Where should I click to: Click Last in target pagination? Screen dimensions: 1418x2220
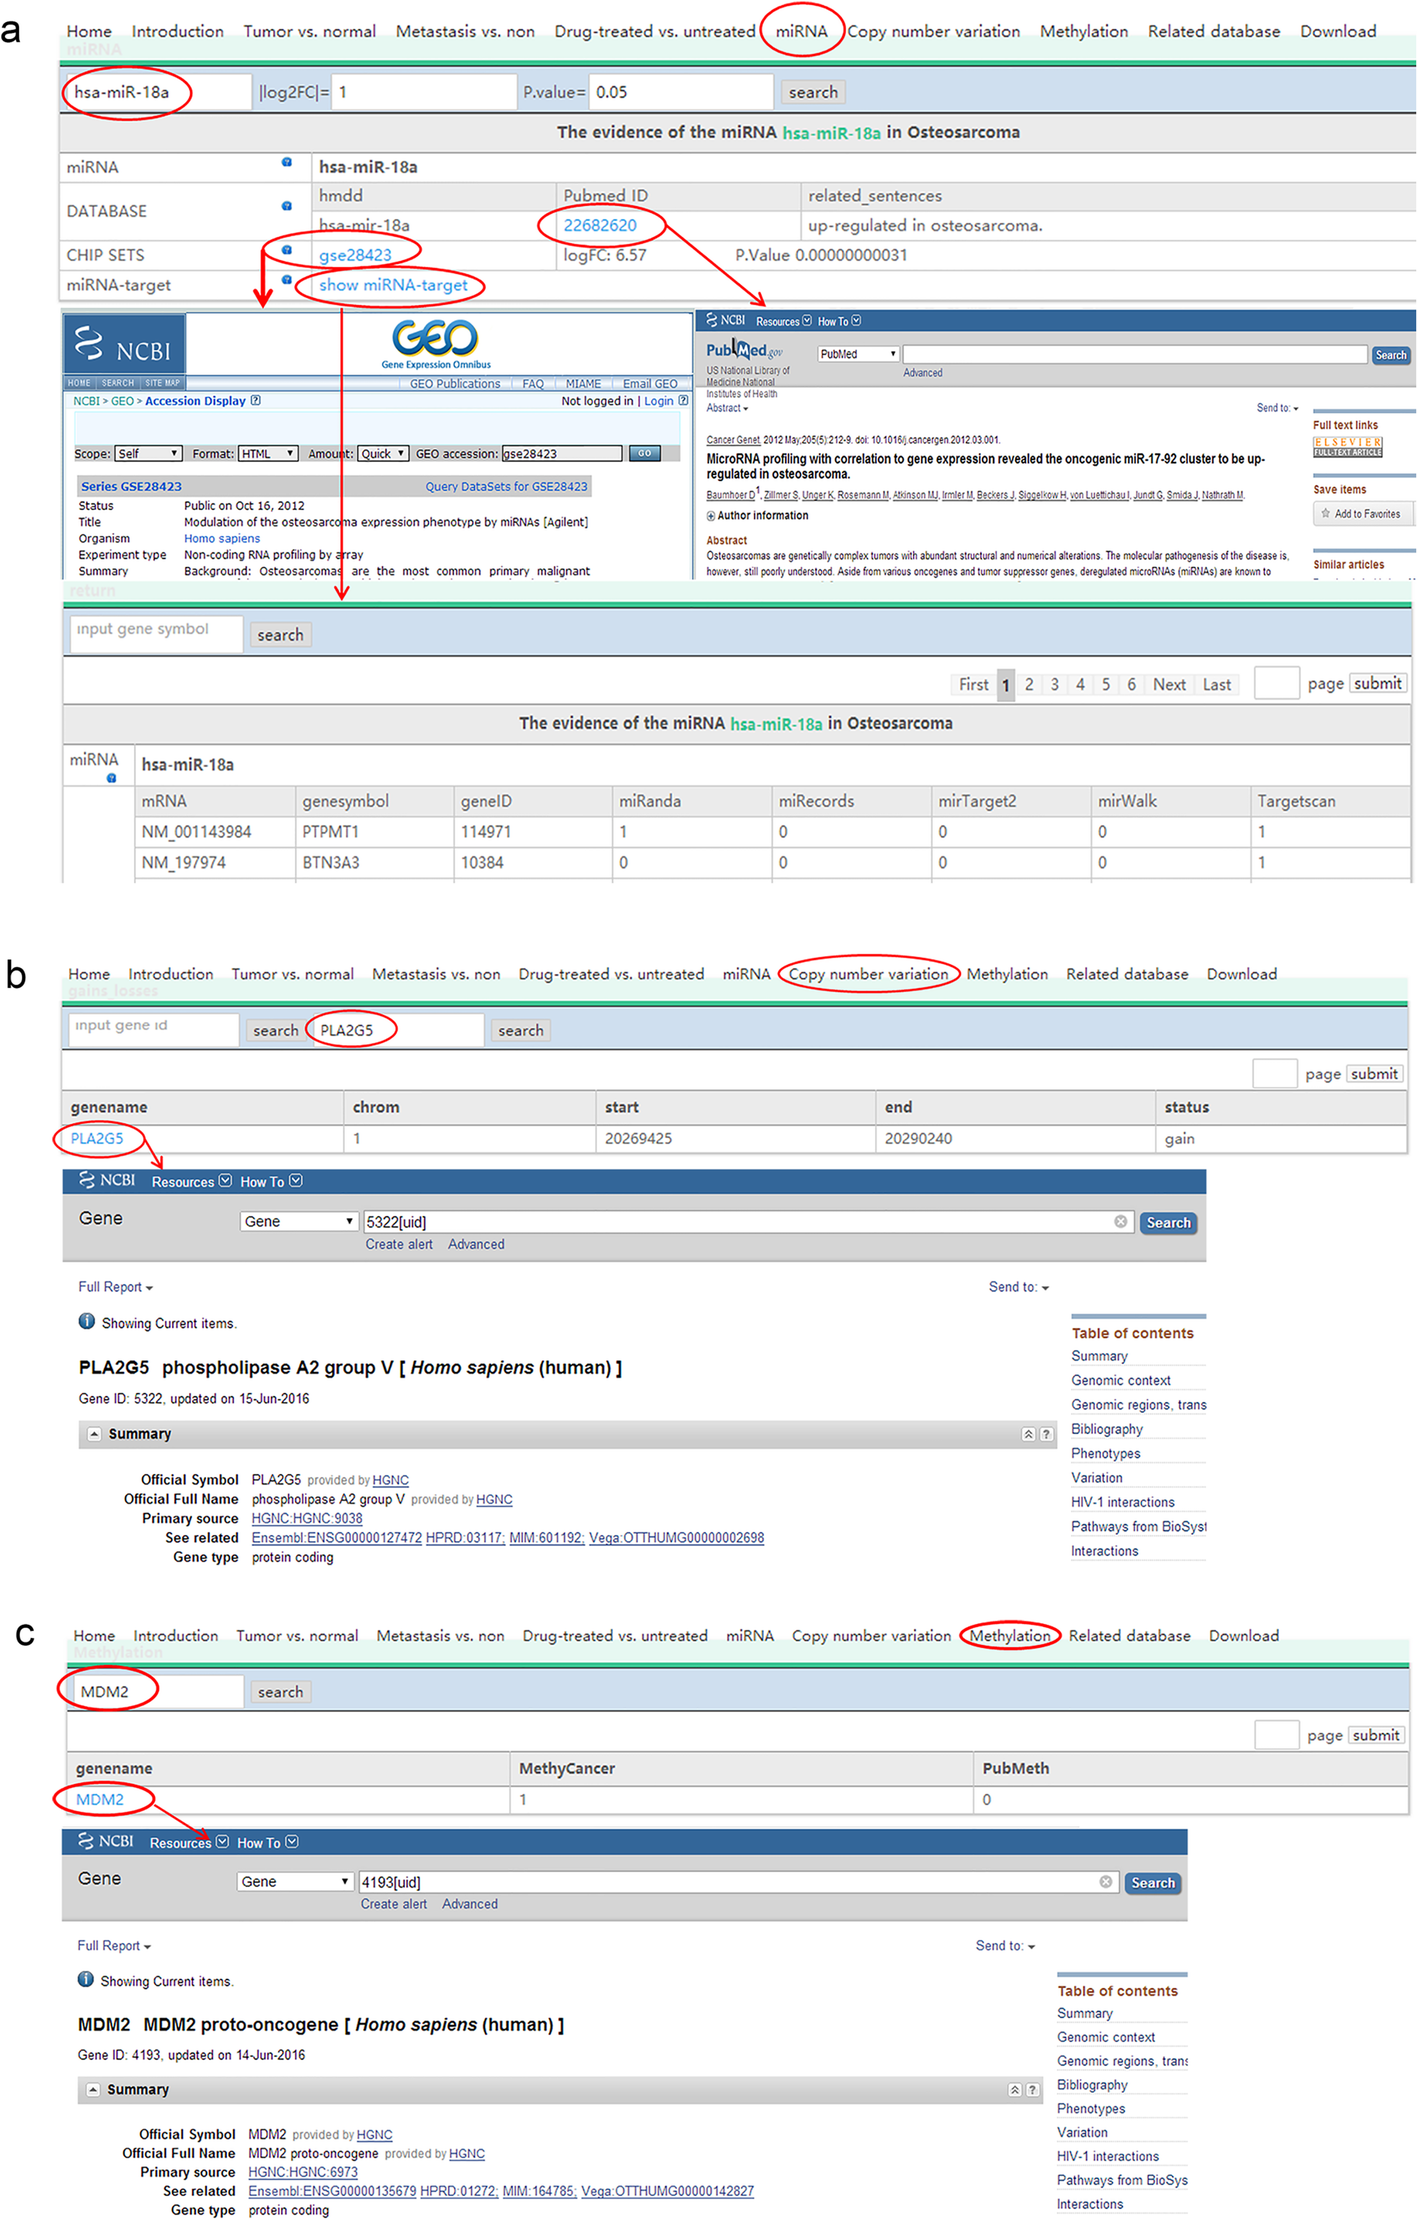[x=1217, y=684]
